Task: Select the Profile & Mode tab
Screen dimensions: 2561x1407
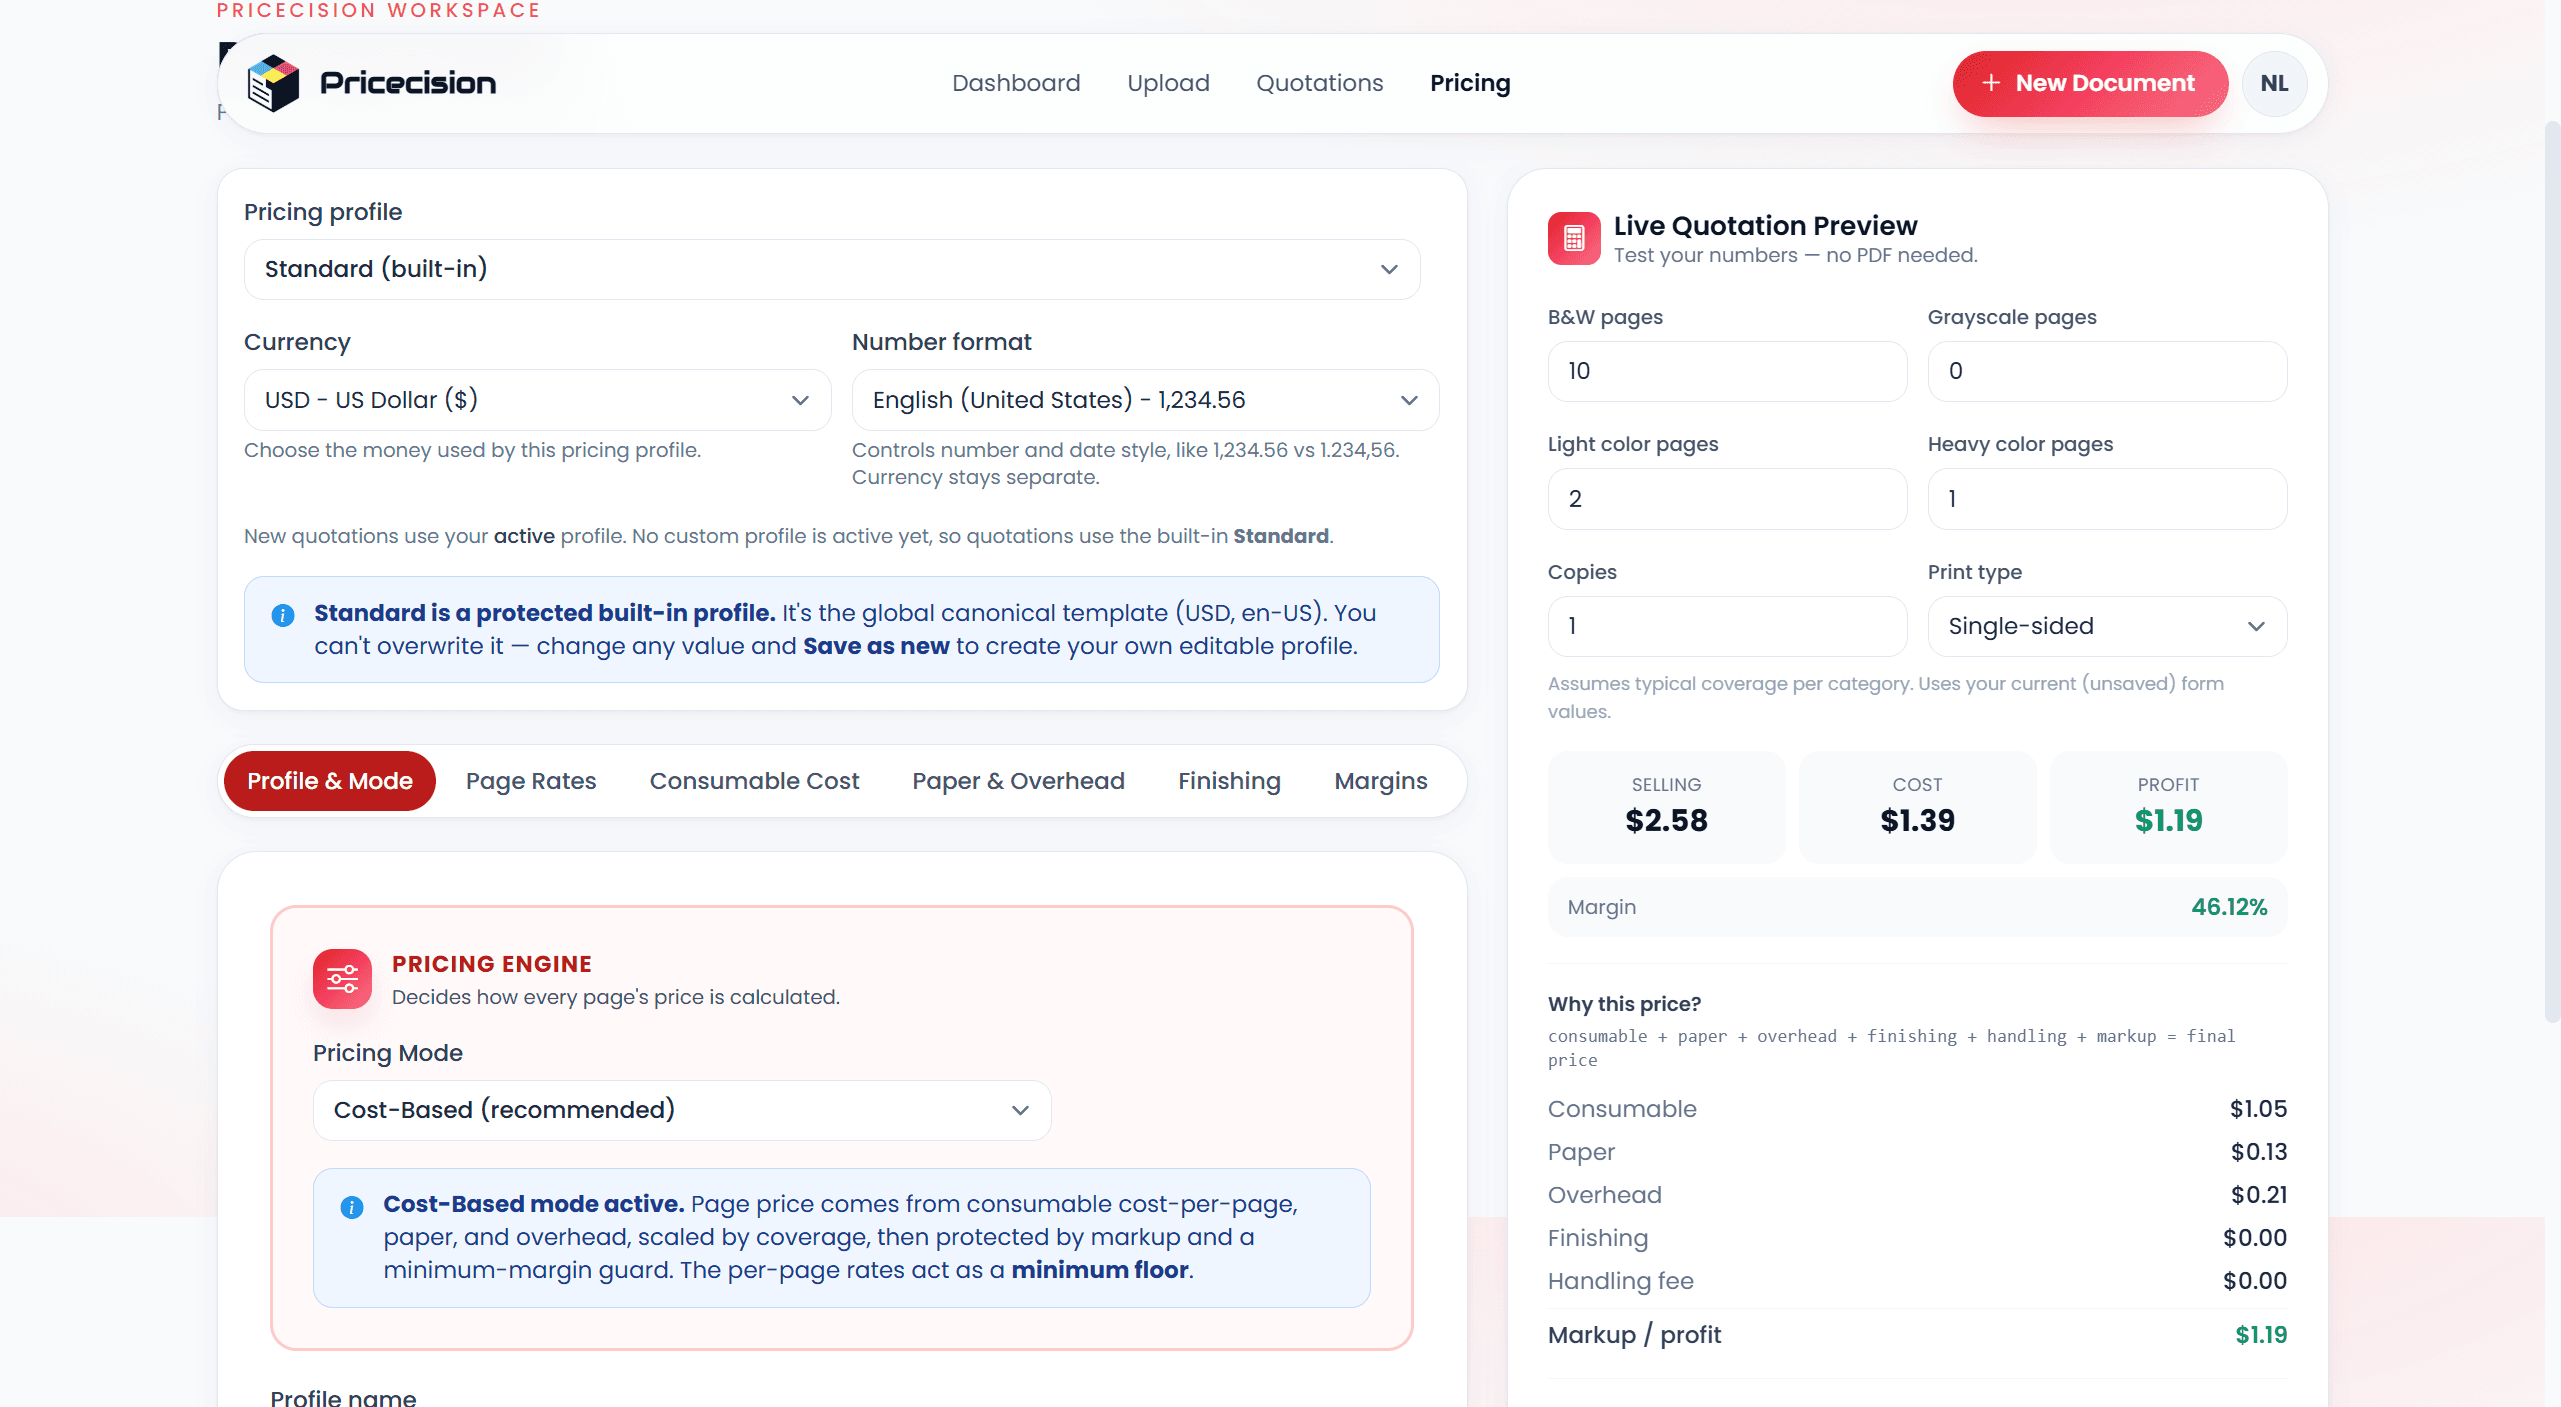Action: coord(330,781)
